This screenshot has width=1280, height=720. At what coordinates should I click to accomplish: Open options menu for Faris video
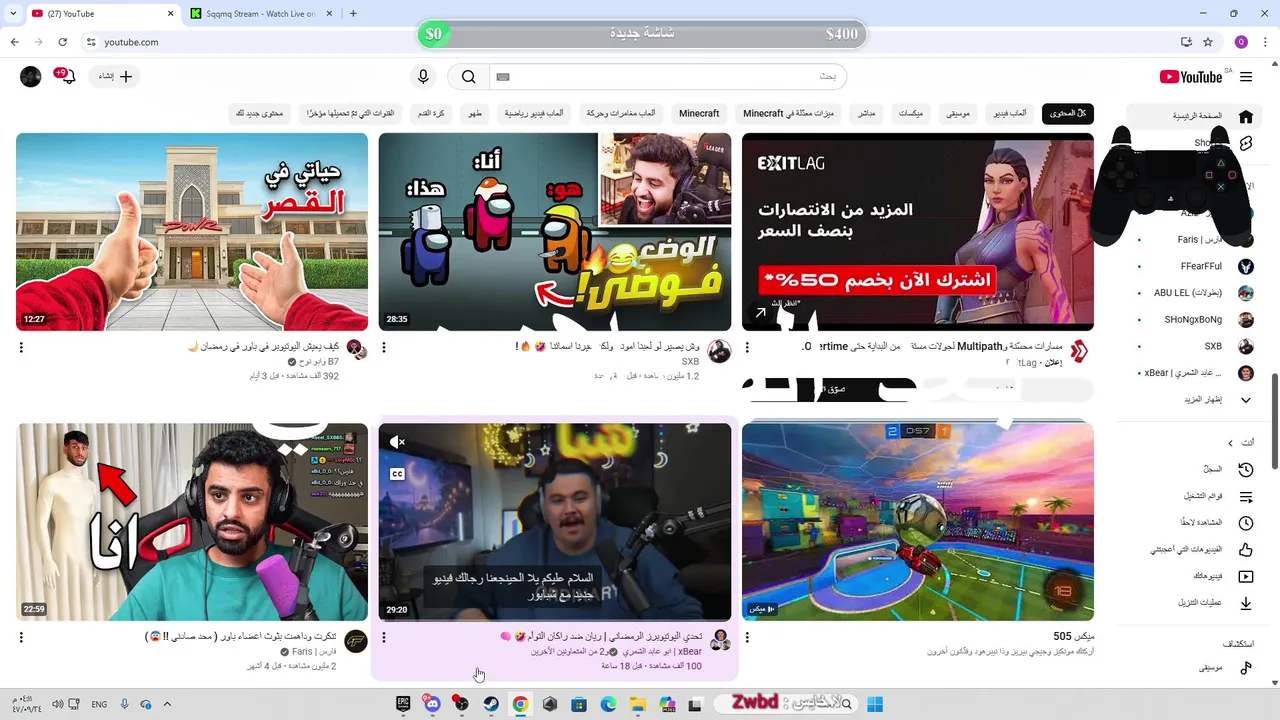click(21, 638)
